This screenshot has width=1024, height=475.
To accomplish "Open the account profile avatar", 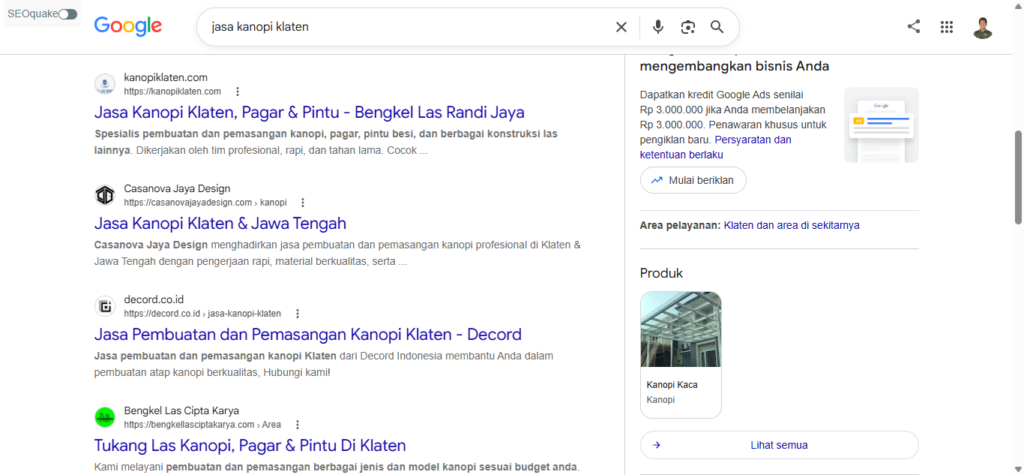I will point(982,27).
